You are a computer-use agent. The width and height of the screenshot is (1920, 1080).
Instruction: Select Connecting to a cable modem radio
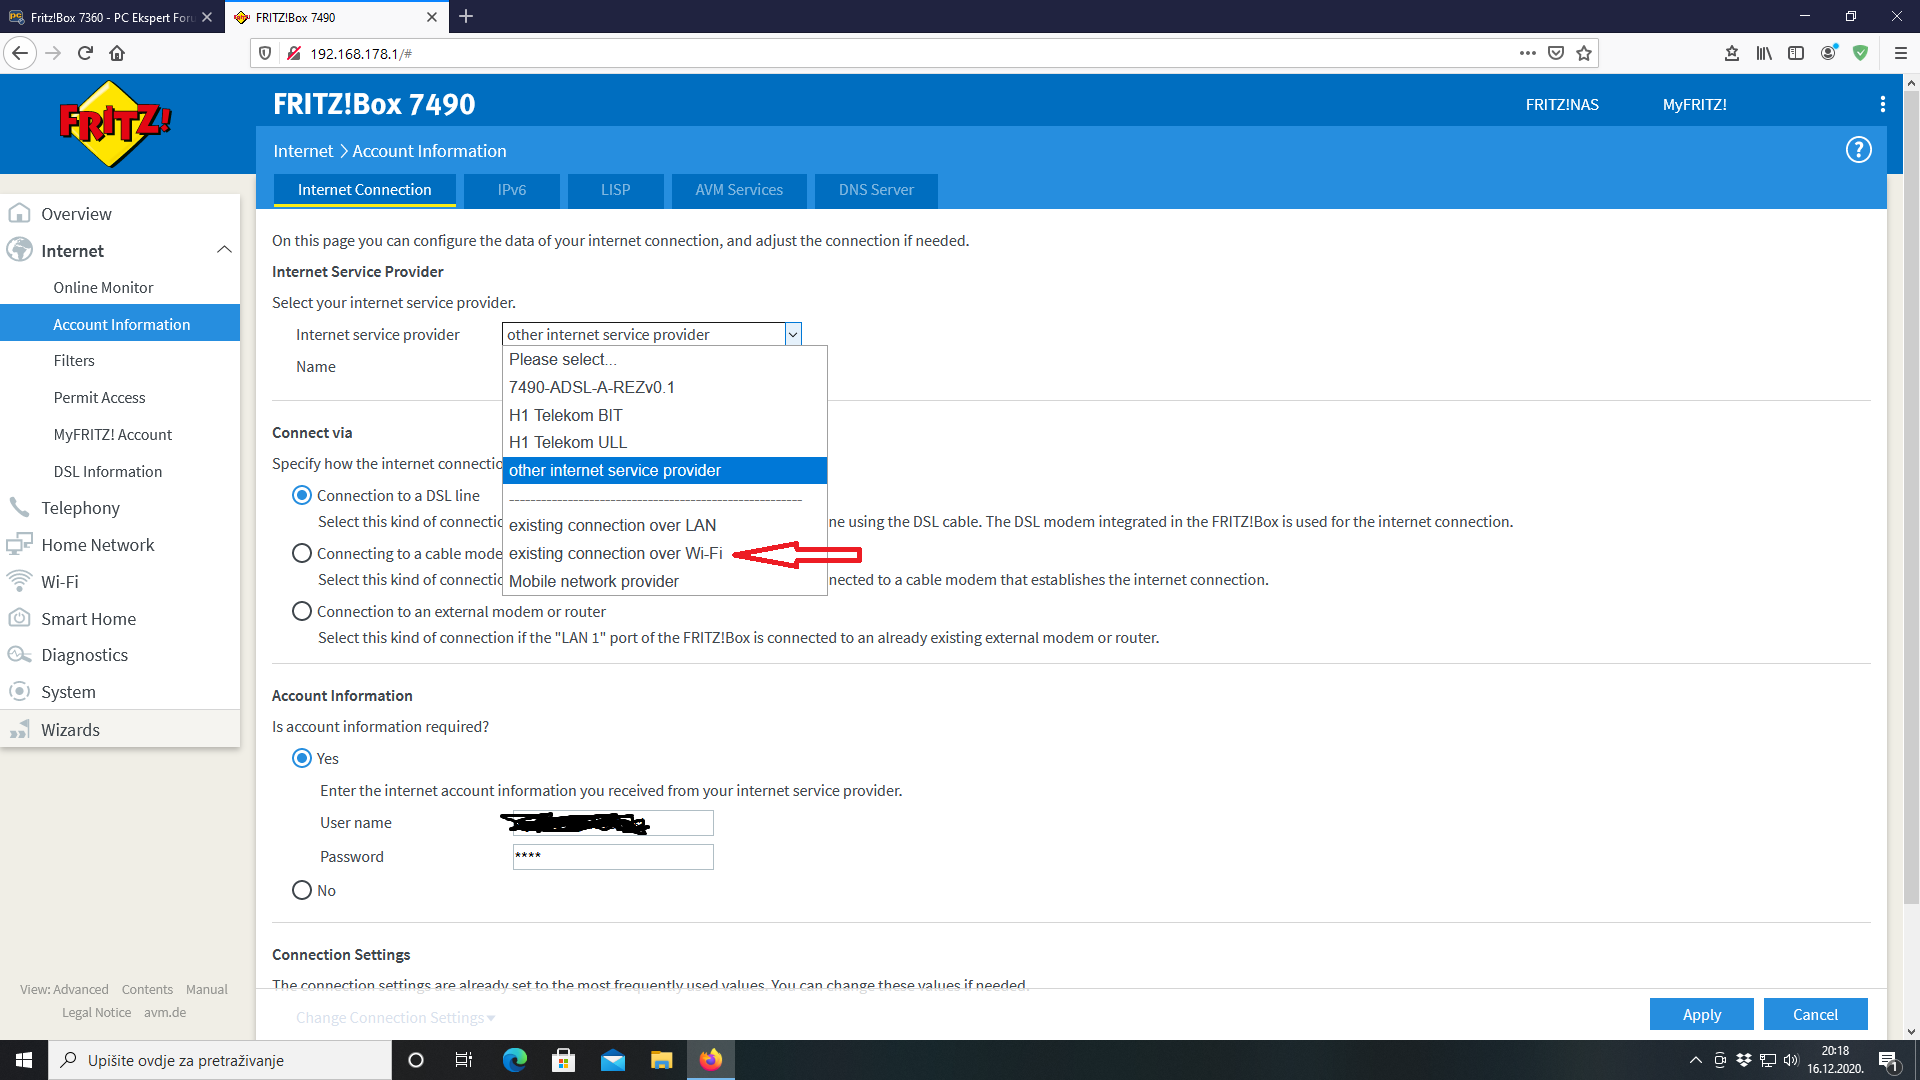[302, 553]
